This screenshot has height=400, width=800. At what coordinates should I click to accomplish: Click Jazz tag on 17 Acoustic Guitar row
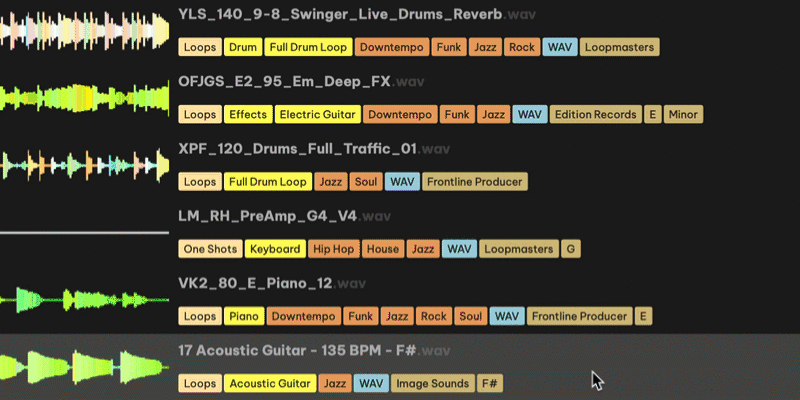(335, 383)
